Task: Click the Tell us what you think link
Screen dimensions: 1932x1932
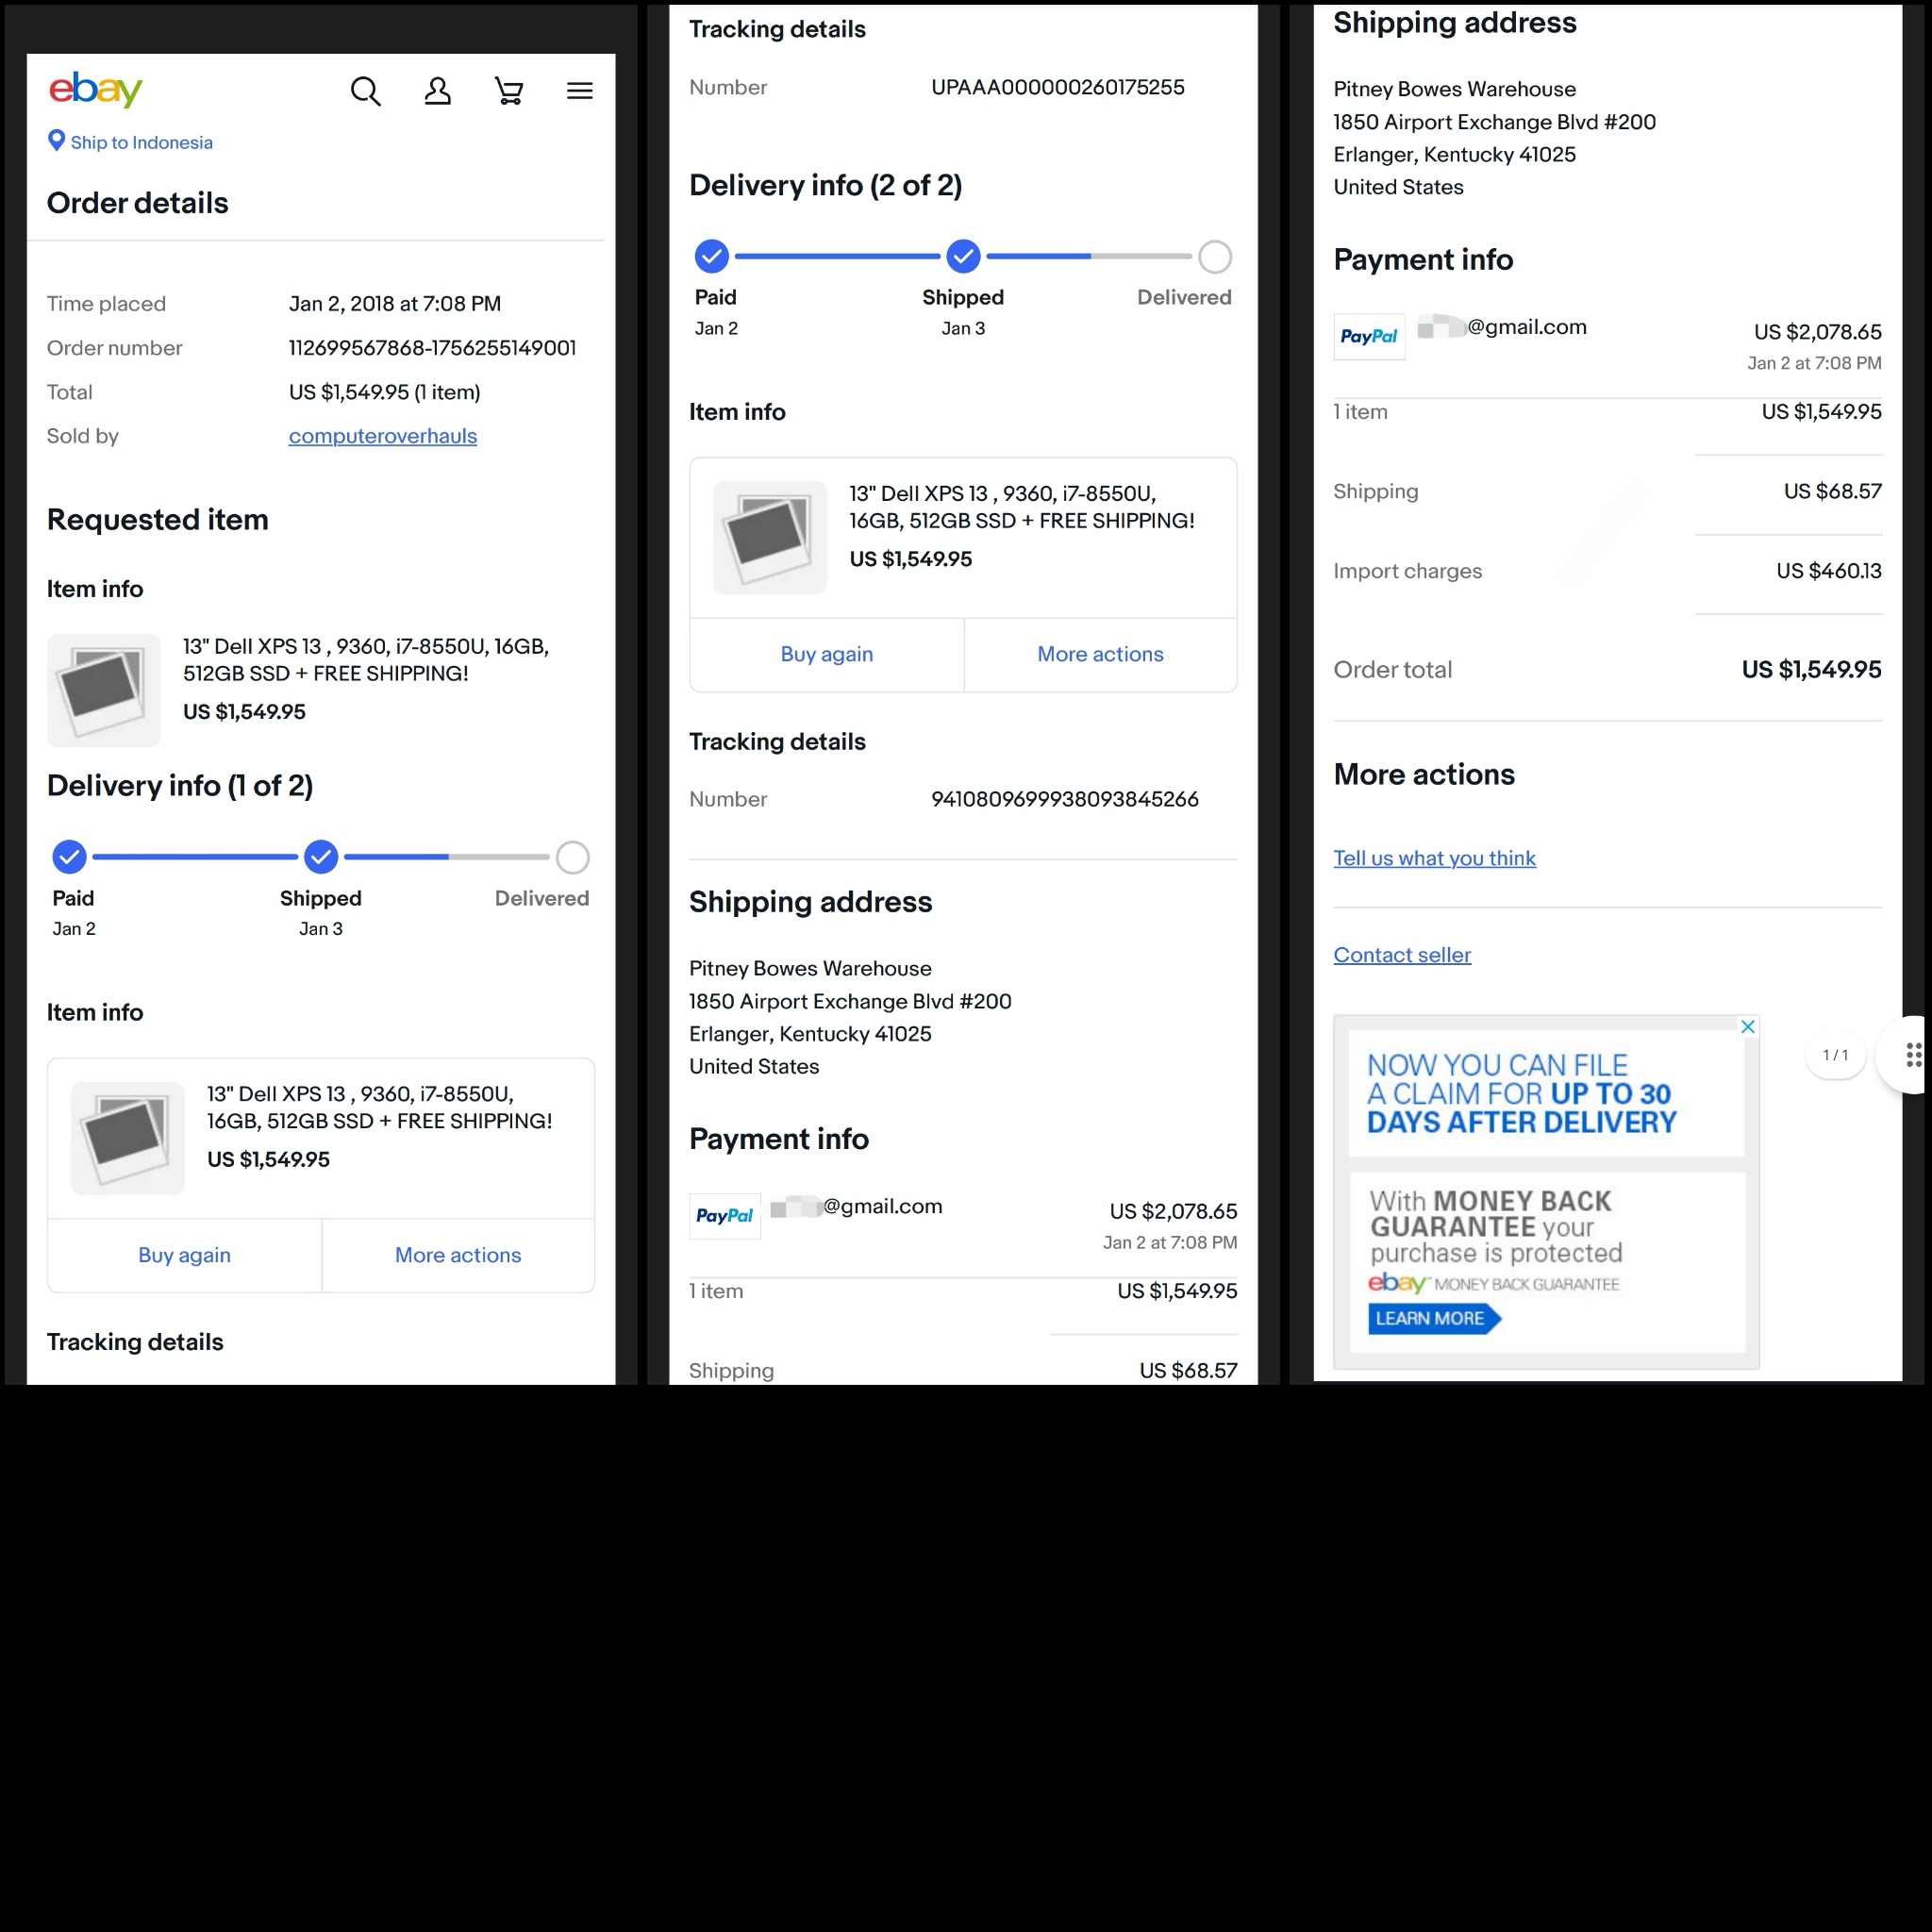Action: click(x=1434, y=858)
